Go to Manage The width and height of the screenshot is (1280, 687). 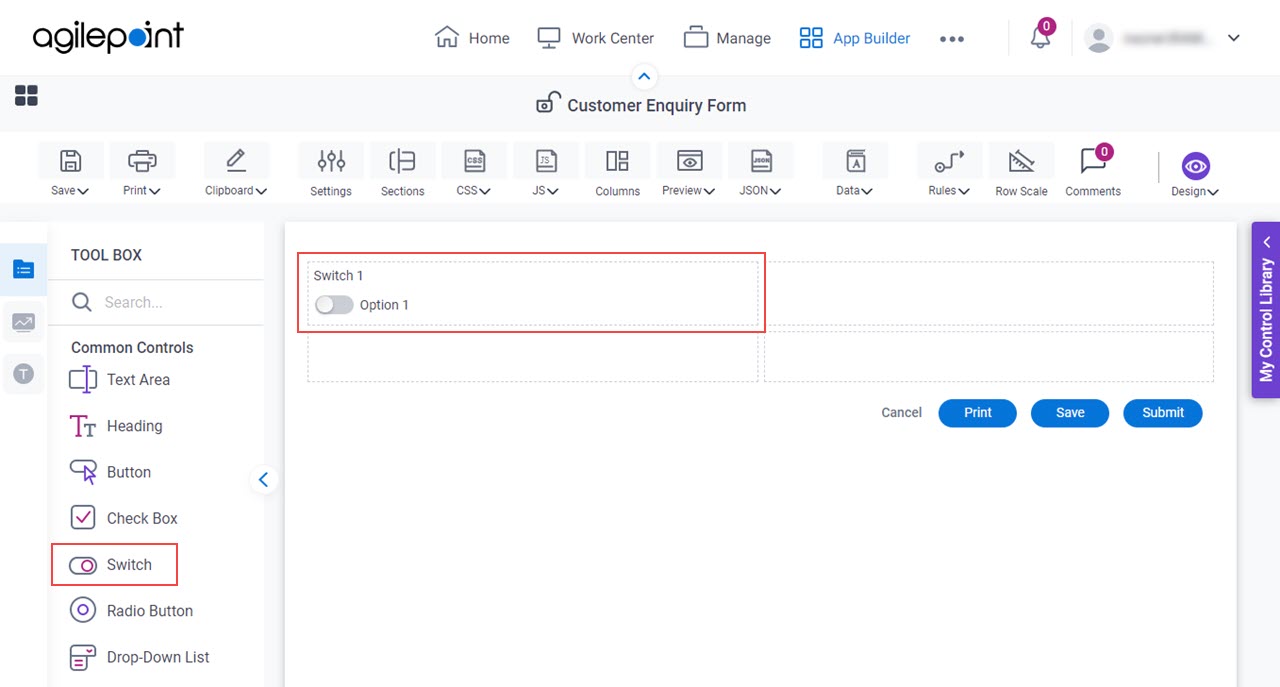click(x=727, y=38)
